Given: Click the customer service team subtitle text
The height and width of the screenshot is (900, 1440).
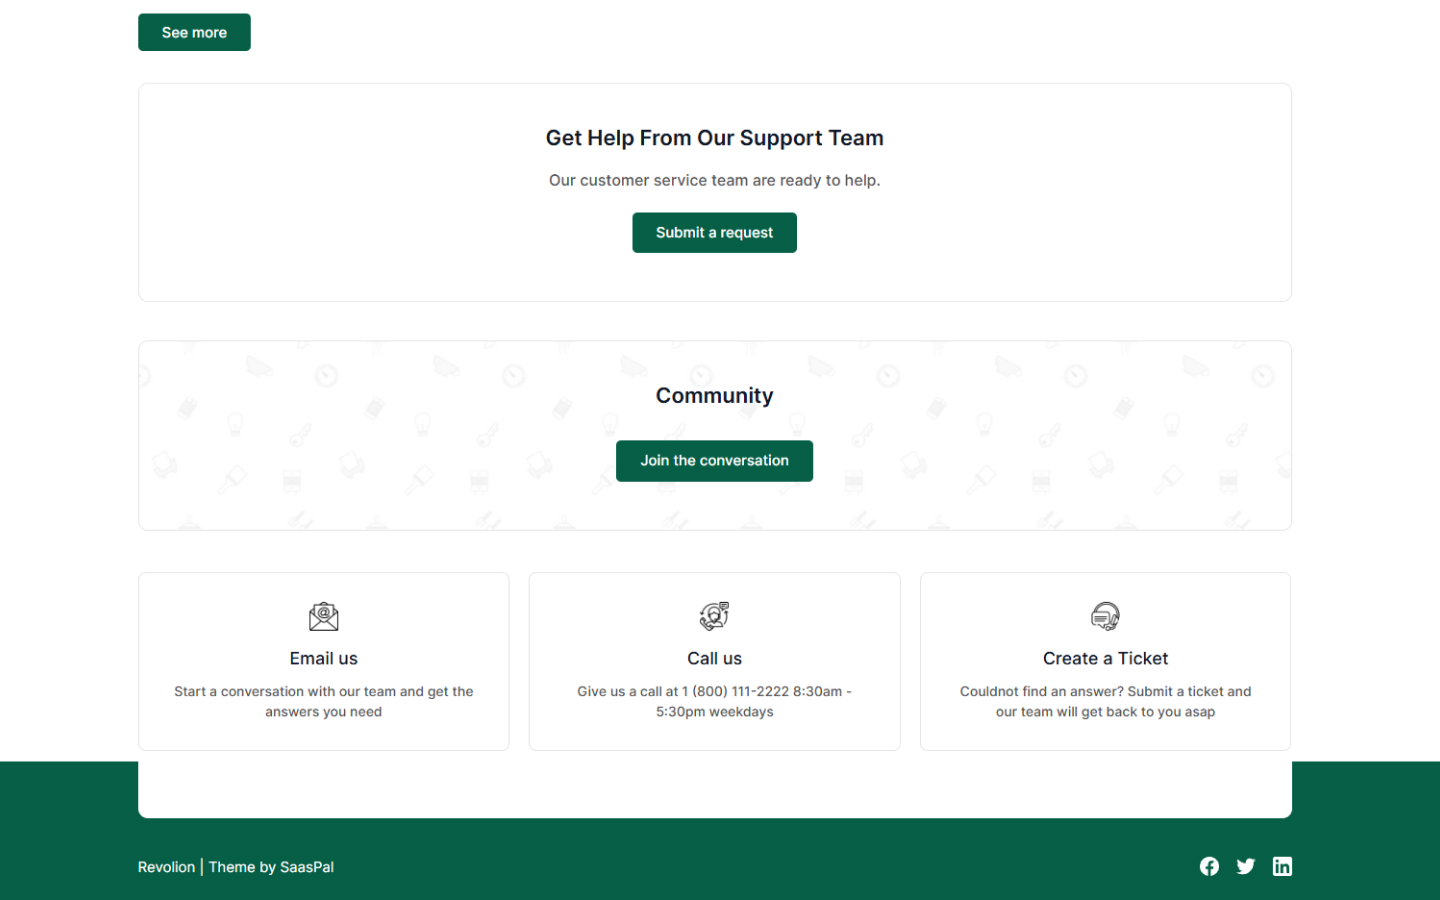Looking at the screenshot, I should [714, 180].
